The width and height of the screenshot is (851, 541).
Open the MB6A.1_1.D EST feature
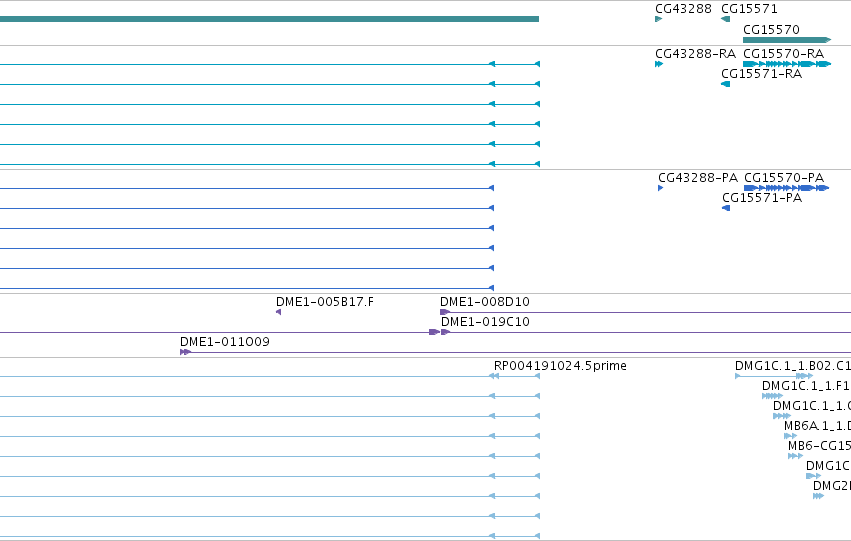pyautogui.click(x=790, y=436)
